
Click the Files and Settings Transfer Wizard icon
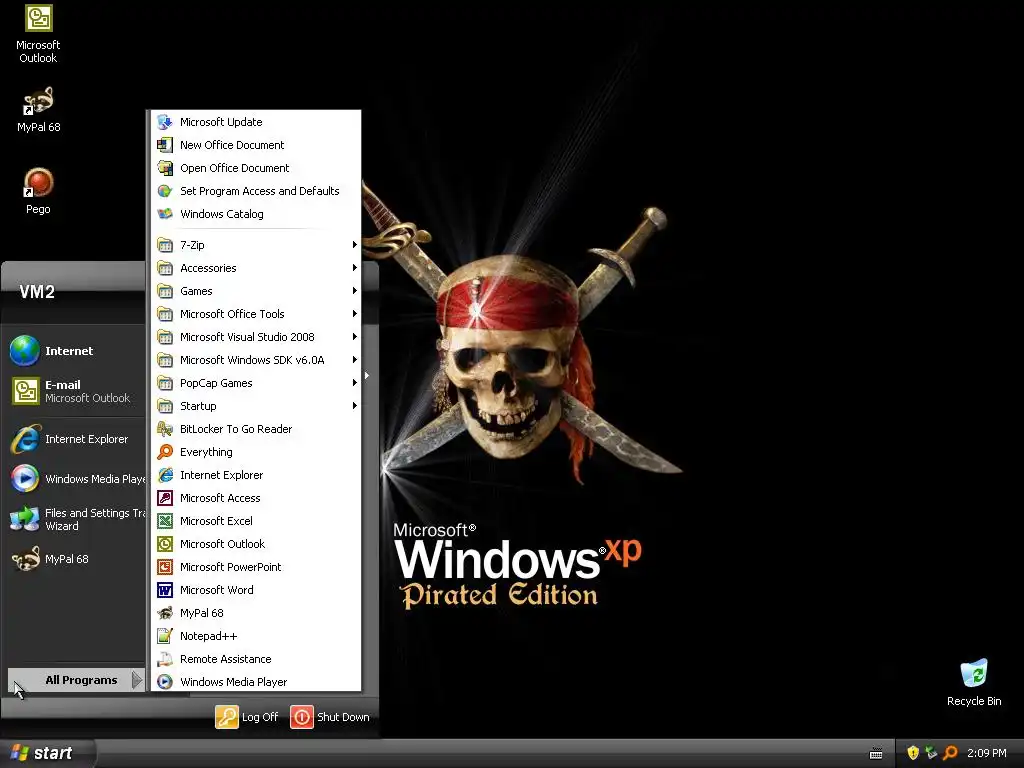25,519
